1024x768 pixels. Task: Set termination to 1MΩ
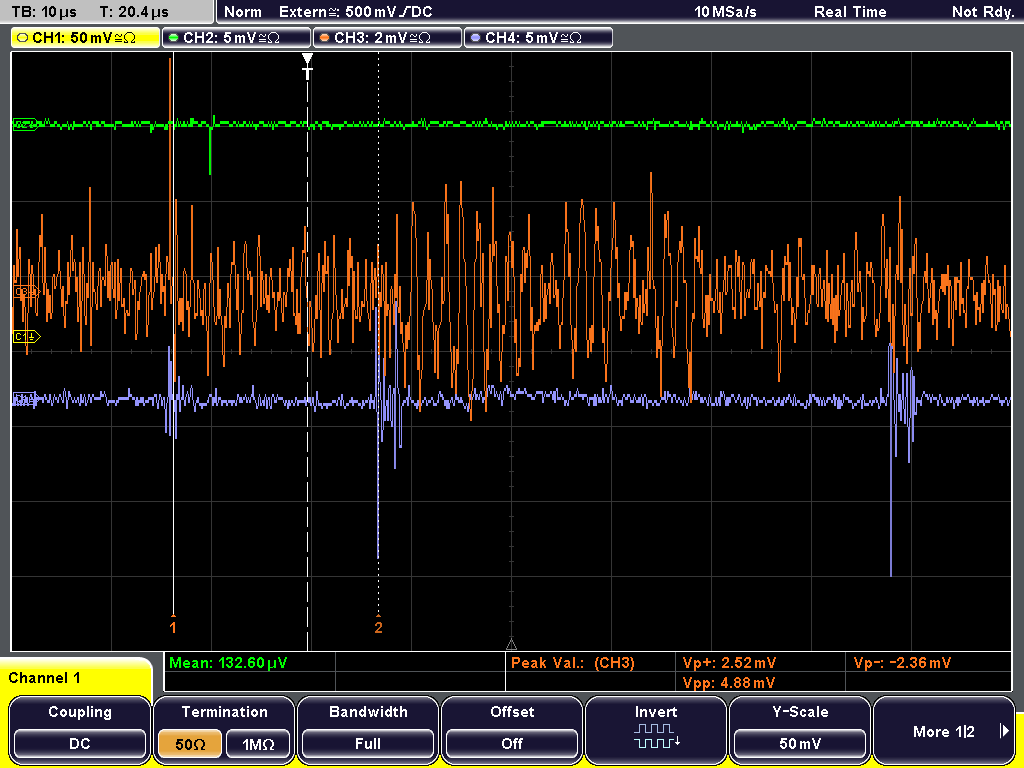(x=258, y=744)
